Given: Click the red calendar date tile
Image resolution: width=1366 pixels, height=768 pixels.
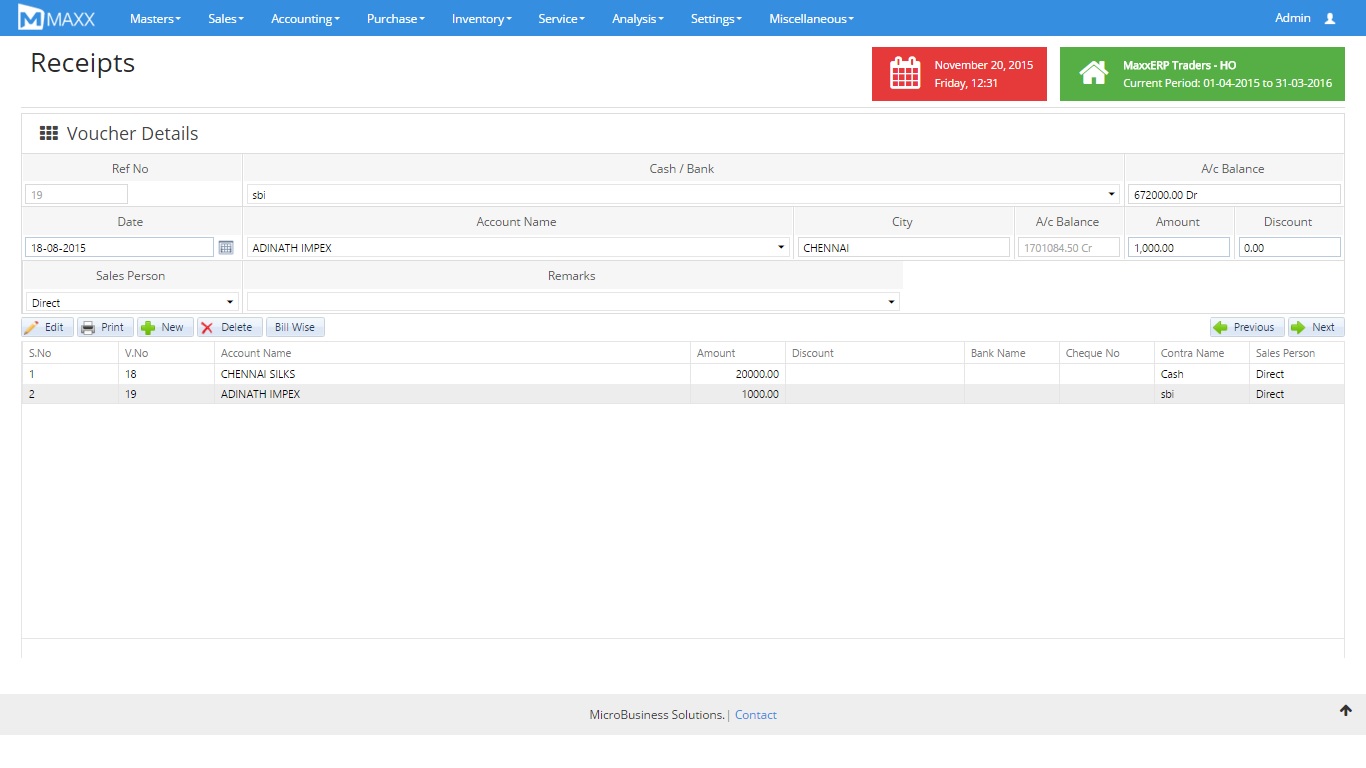Looking at the screenshot, I should tap(959, 74).
